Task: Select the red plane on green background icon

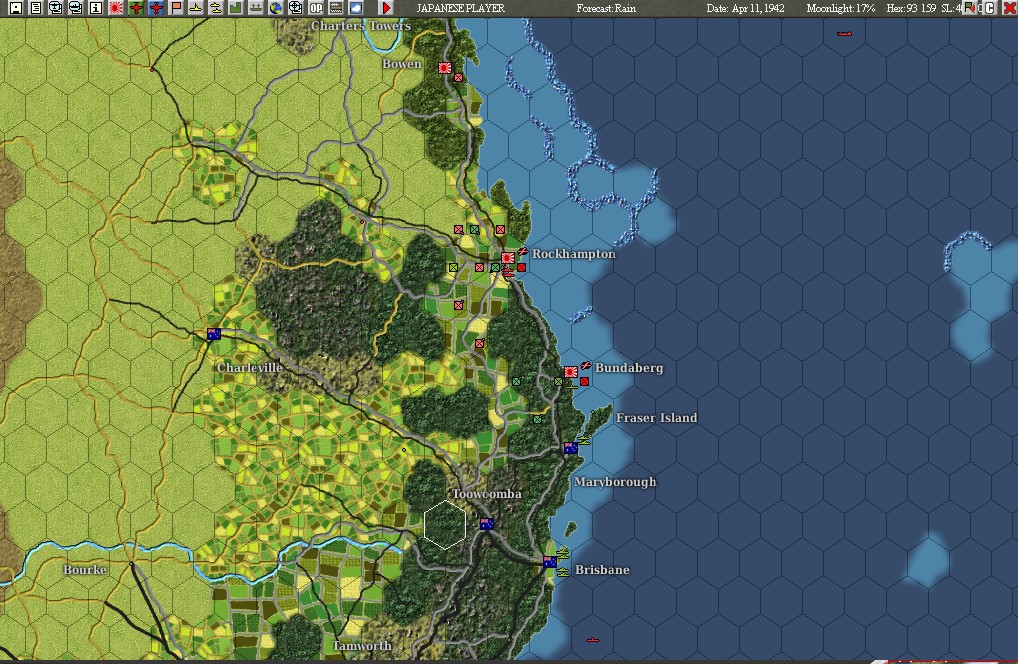Action: [136, 8]
